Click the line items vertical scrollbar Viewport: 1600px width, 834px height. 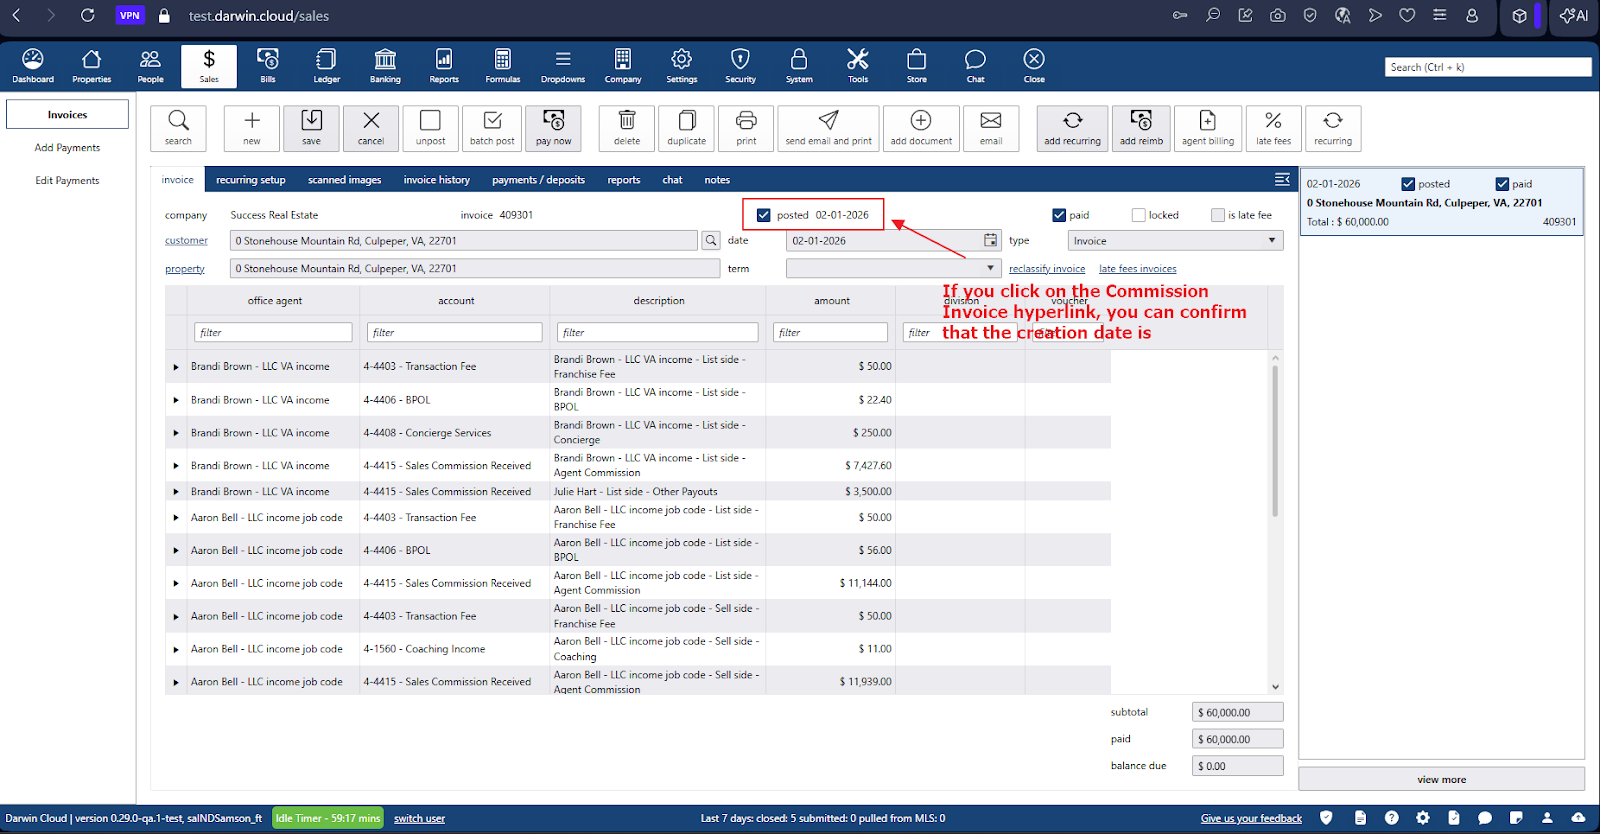1275,440
